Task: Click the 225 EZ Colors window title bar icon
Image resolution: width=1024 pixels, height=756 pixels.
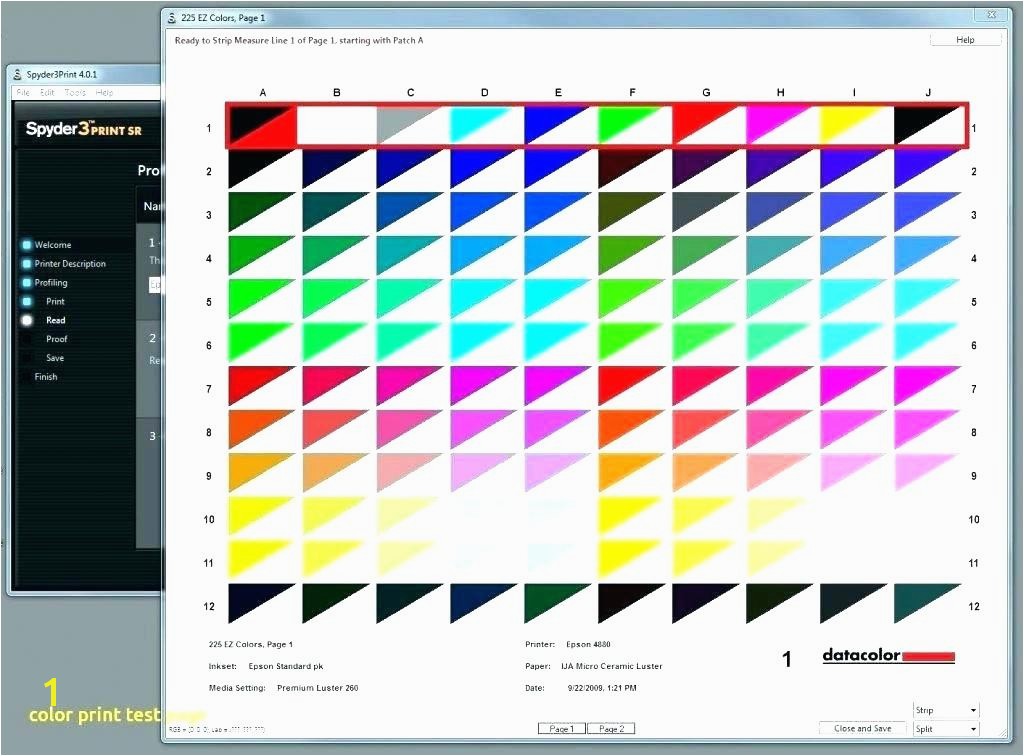Action: coord(172,18)
